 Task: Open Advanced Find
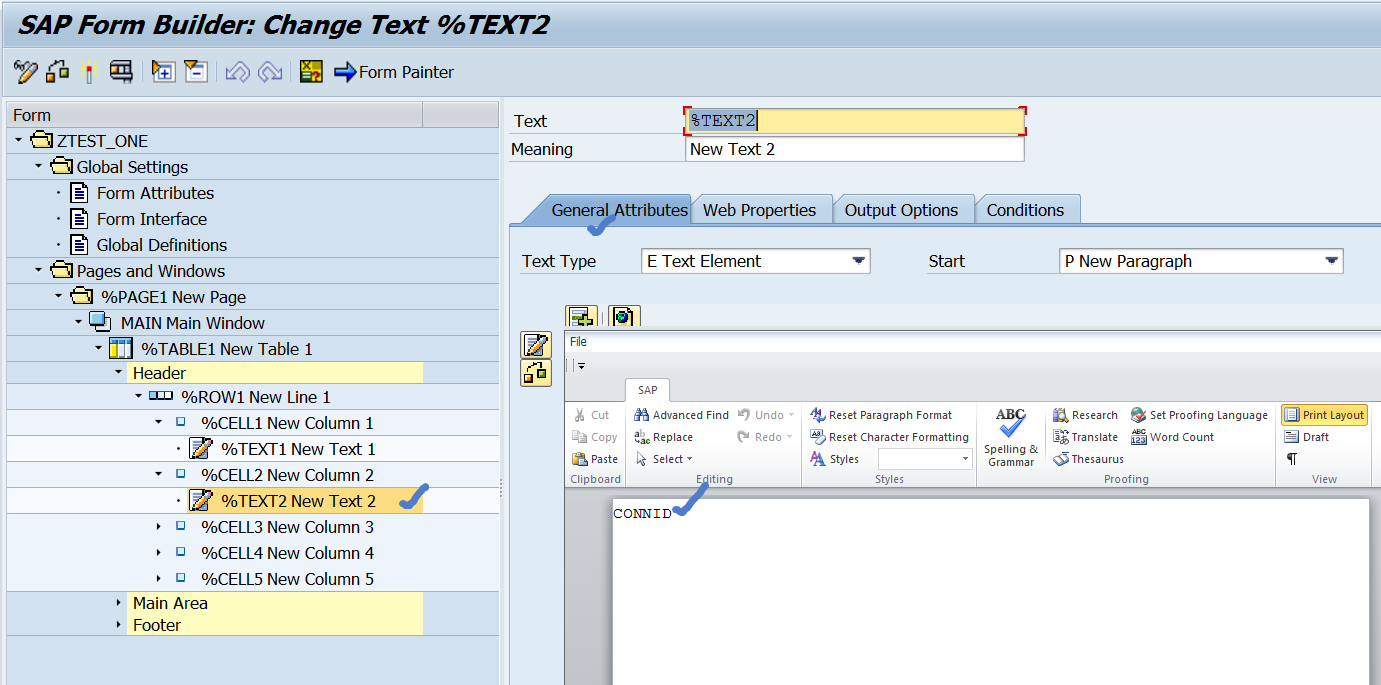681,415
